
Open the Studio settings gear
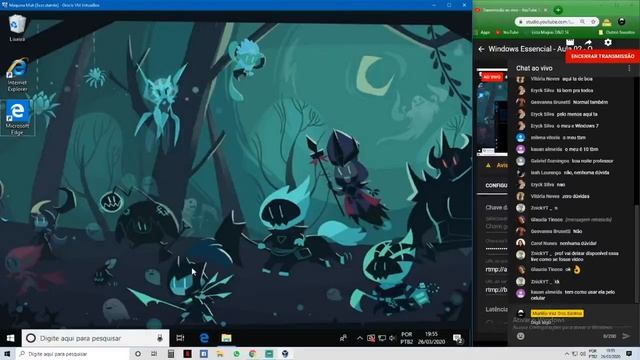tap(608, 42)
